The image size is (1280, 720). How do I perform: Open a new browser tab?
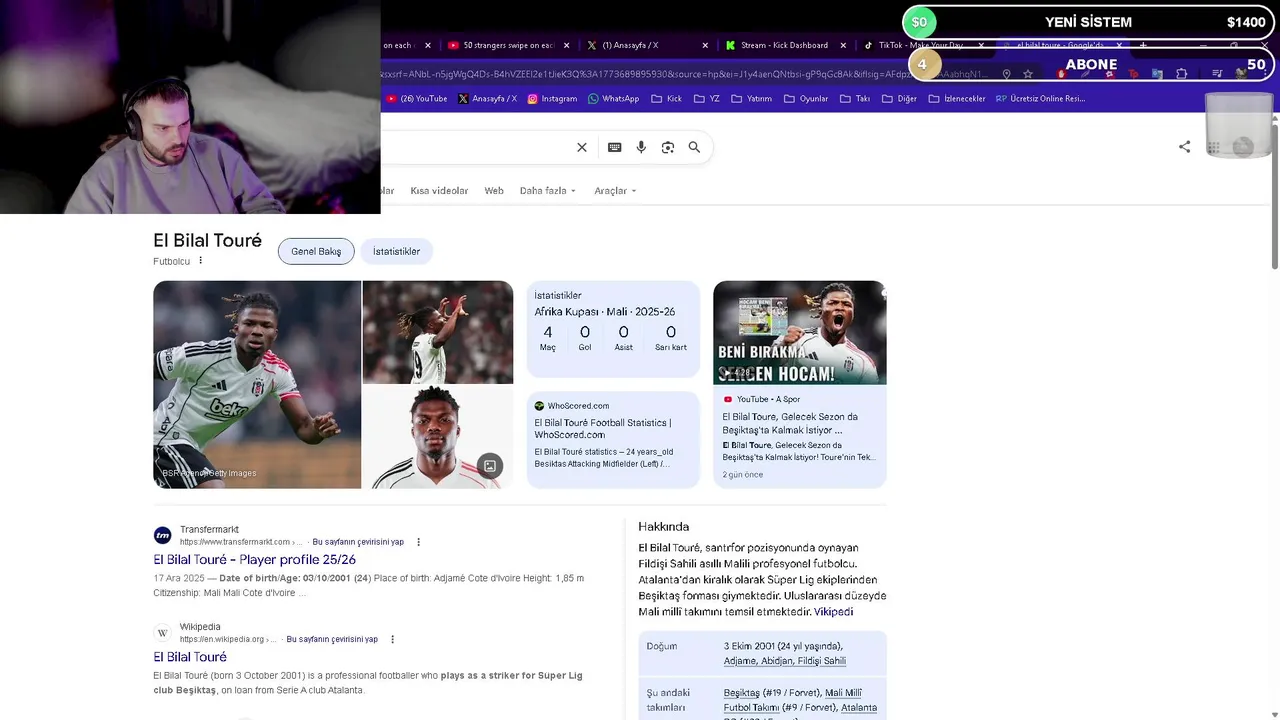[x=1143, y=45]
